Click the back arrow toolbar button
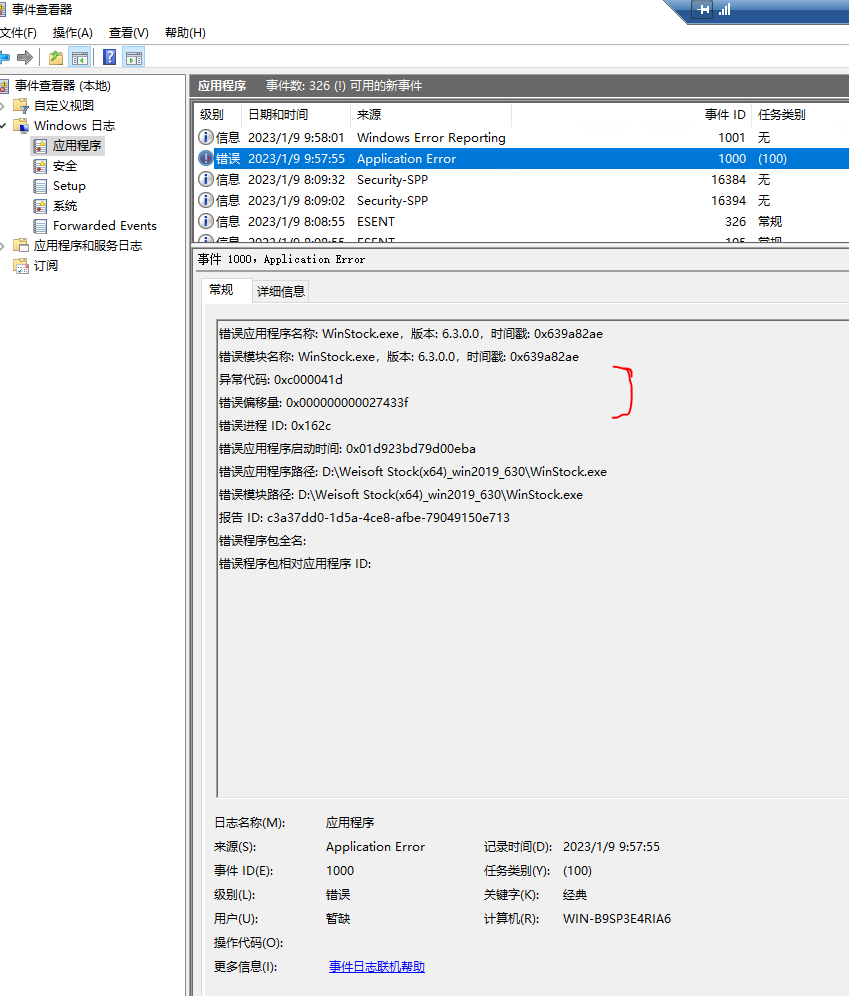 click(x=4, y=58)
